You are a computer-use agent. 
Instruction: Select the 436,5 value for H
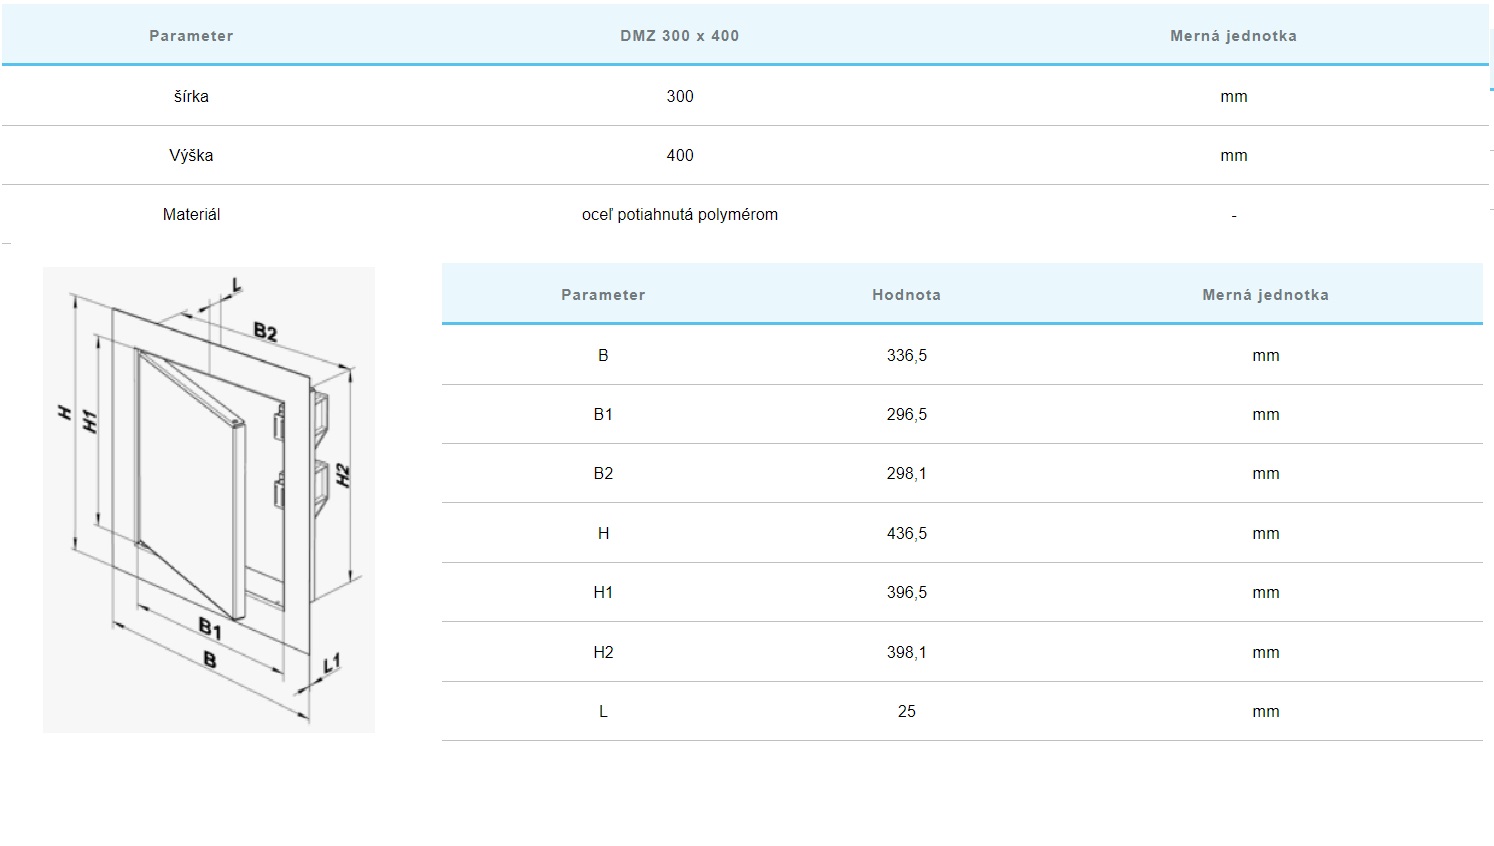tap(906, 534)
